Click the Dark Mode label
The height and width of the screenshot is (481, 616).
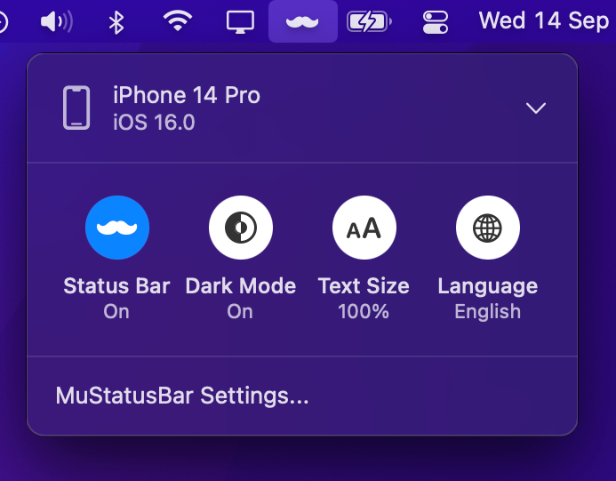click(241, 286)
